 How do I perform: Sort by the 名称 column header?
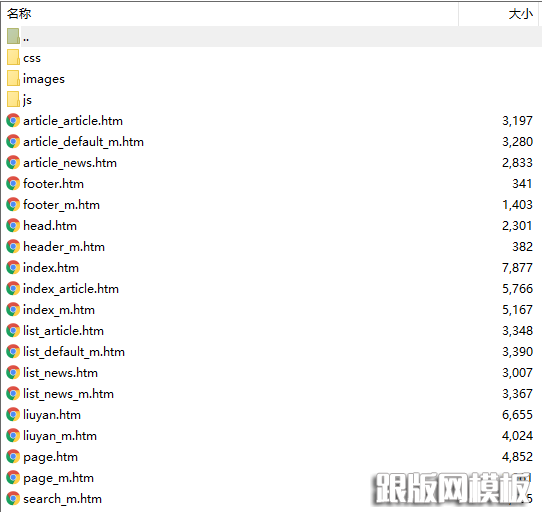pyautogui.click(x=19, y=14)
